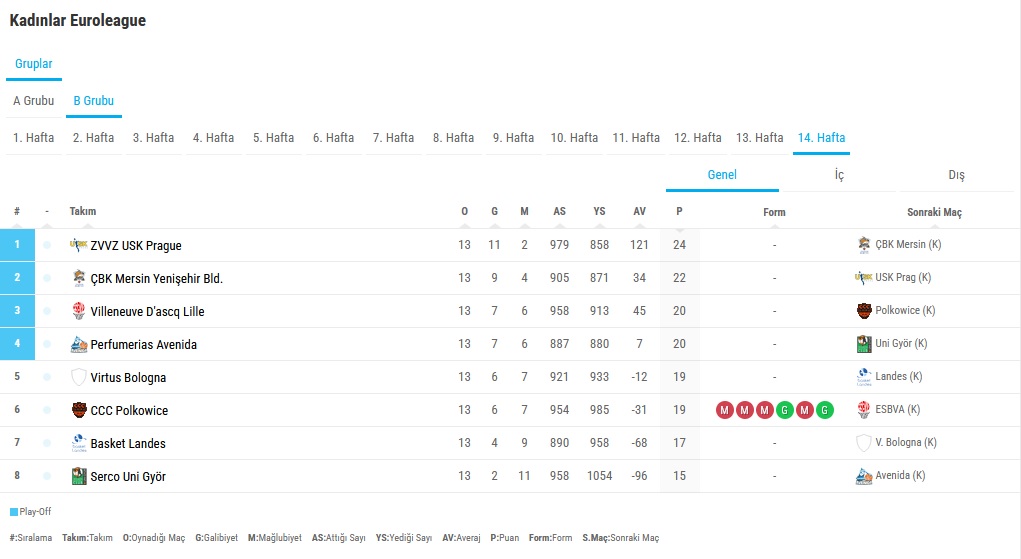Click the ÇBK Mersin Yenişehir Bld. logo
The width and height of the screenshot is (1021, 559).
[79, 278]
